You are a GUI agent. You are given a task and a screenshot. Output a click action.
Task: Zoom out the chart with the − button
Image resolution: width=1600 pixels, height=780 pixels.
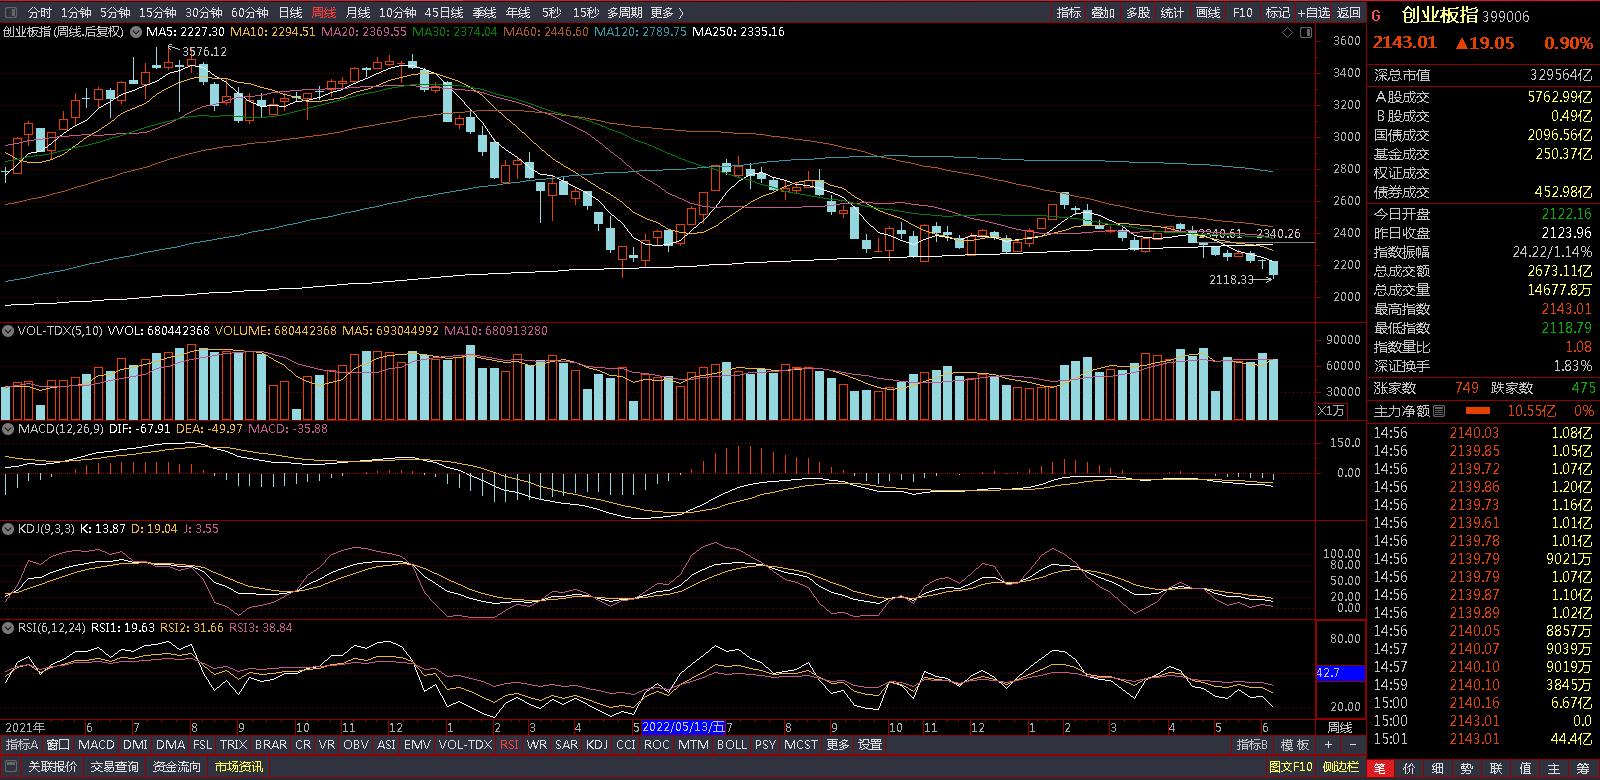1354,745
